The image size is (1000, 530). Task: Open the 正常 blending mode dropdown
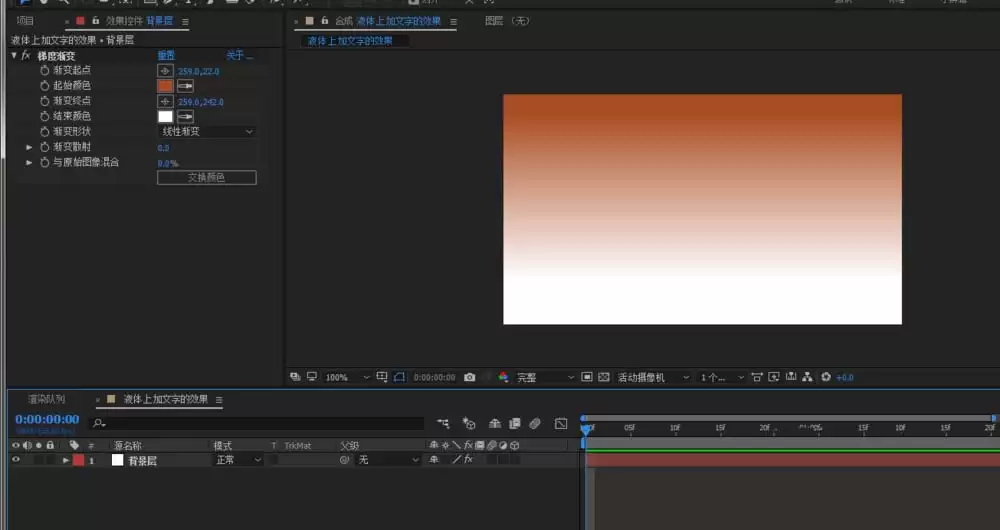point(237,460)
